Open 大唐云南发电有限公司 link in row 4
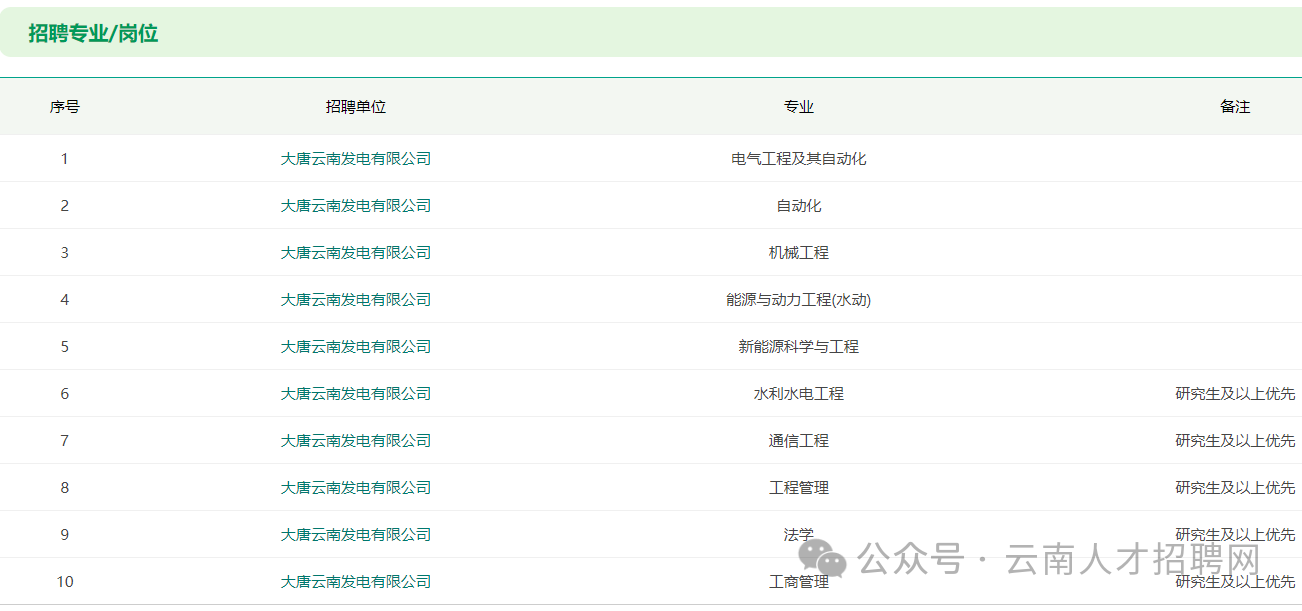This screenshot has width=1302, height=611. (x=355, y=299)
